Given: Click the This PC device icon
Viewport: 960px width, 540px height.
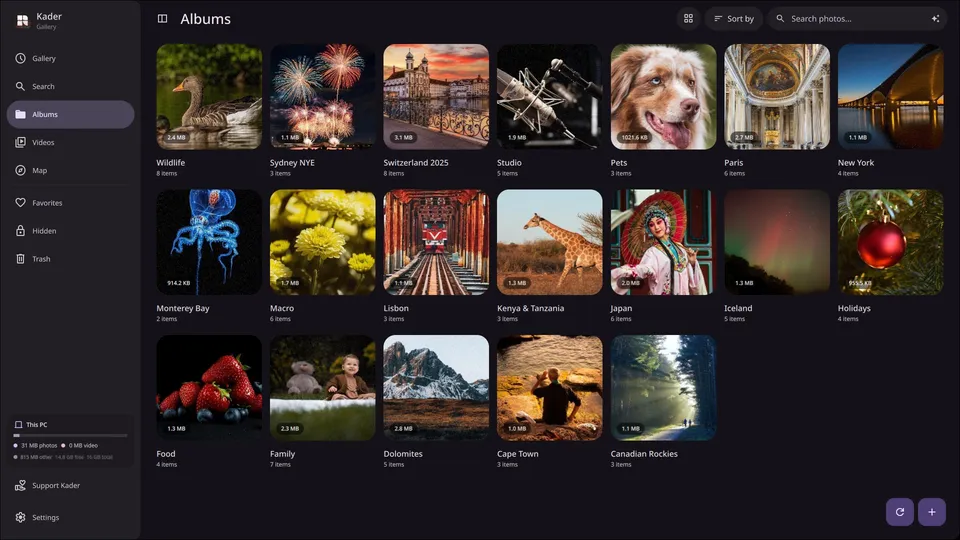Looking at the screenshot, I should [x=18, y=424].
